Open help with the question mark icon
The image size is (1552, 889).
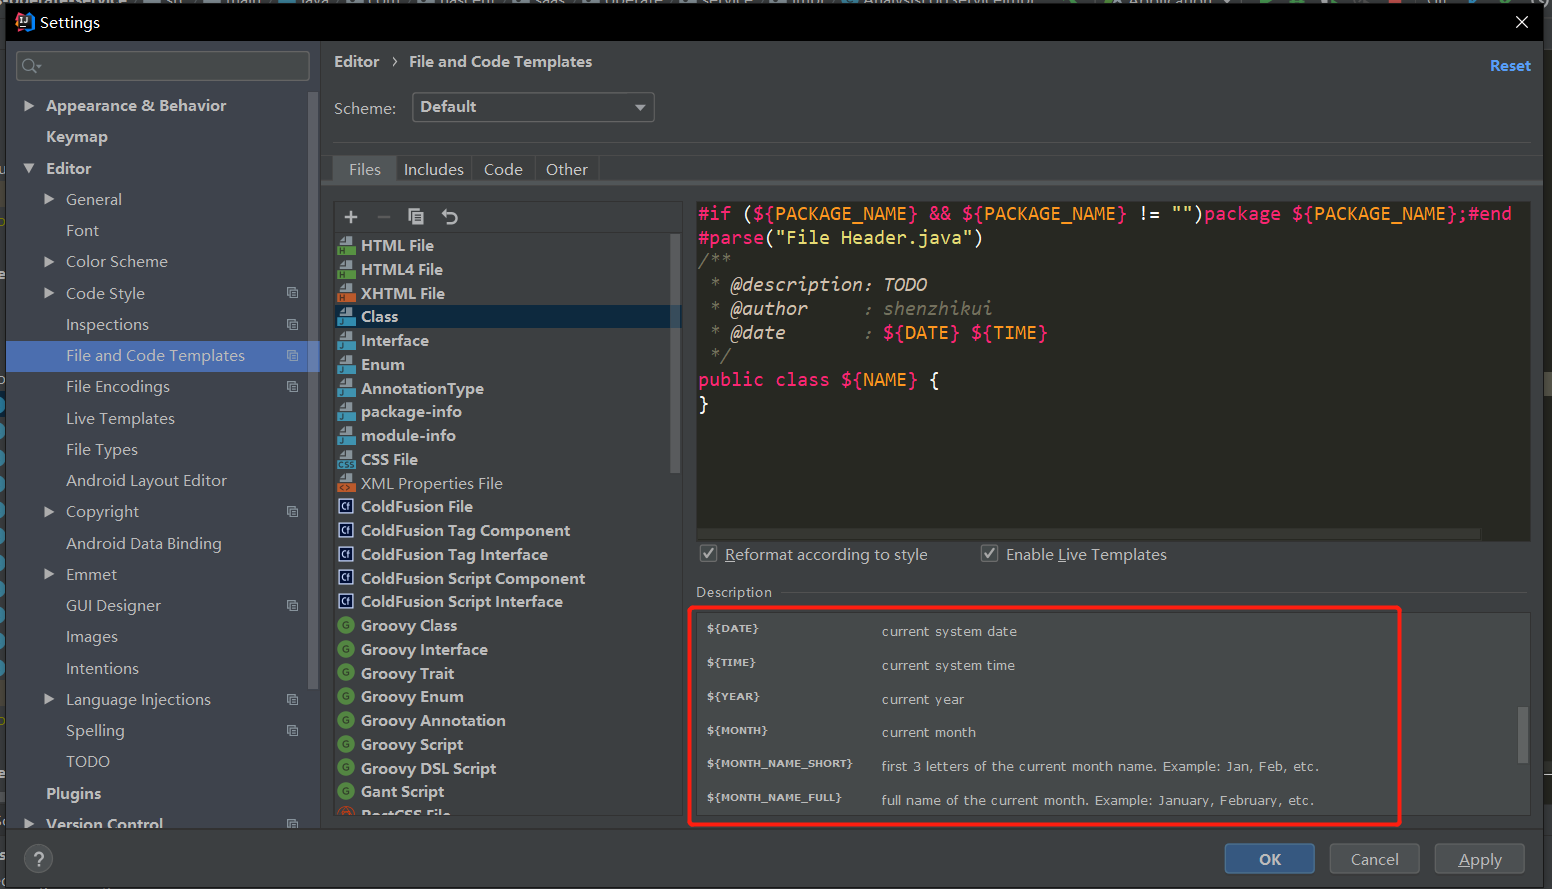pos(38,859)
